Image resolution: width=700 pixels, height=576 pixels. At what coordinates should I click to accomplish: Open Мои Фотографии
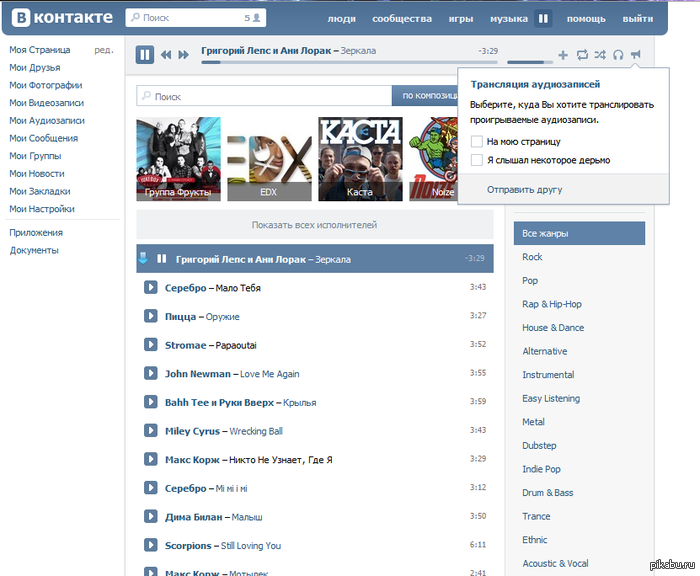point(46,85)
